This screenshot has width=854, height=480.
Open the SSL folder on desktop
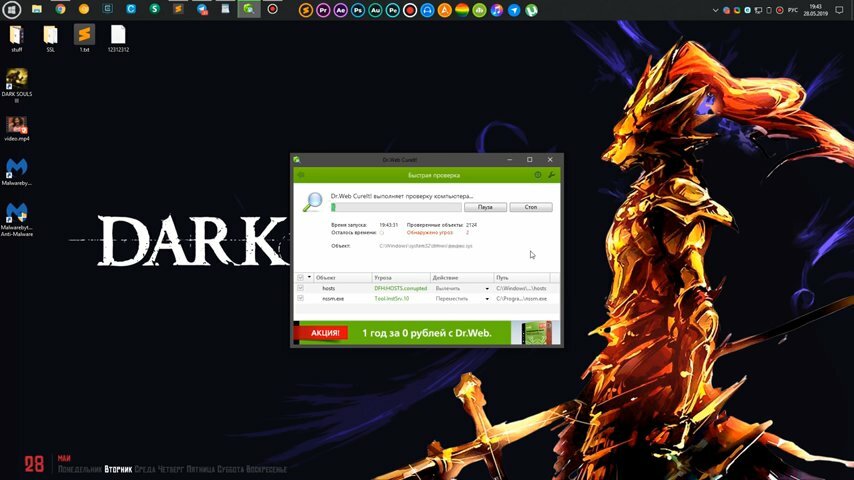click(x=51, y=38)
